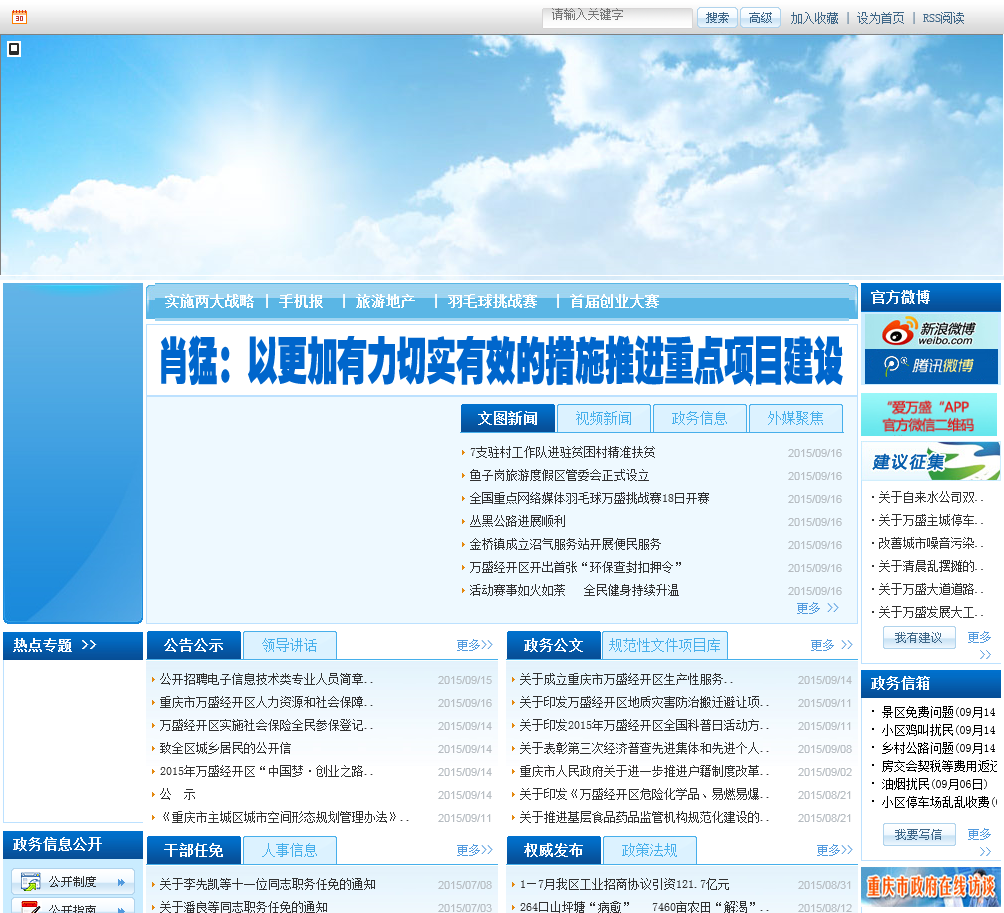Open the Tencent Weibo logo link
Viewport: 1004px width, 913px height.
(930, 366)
